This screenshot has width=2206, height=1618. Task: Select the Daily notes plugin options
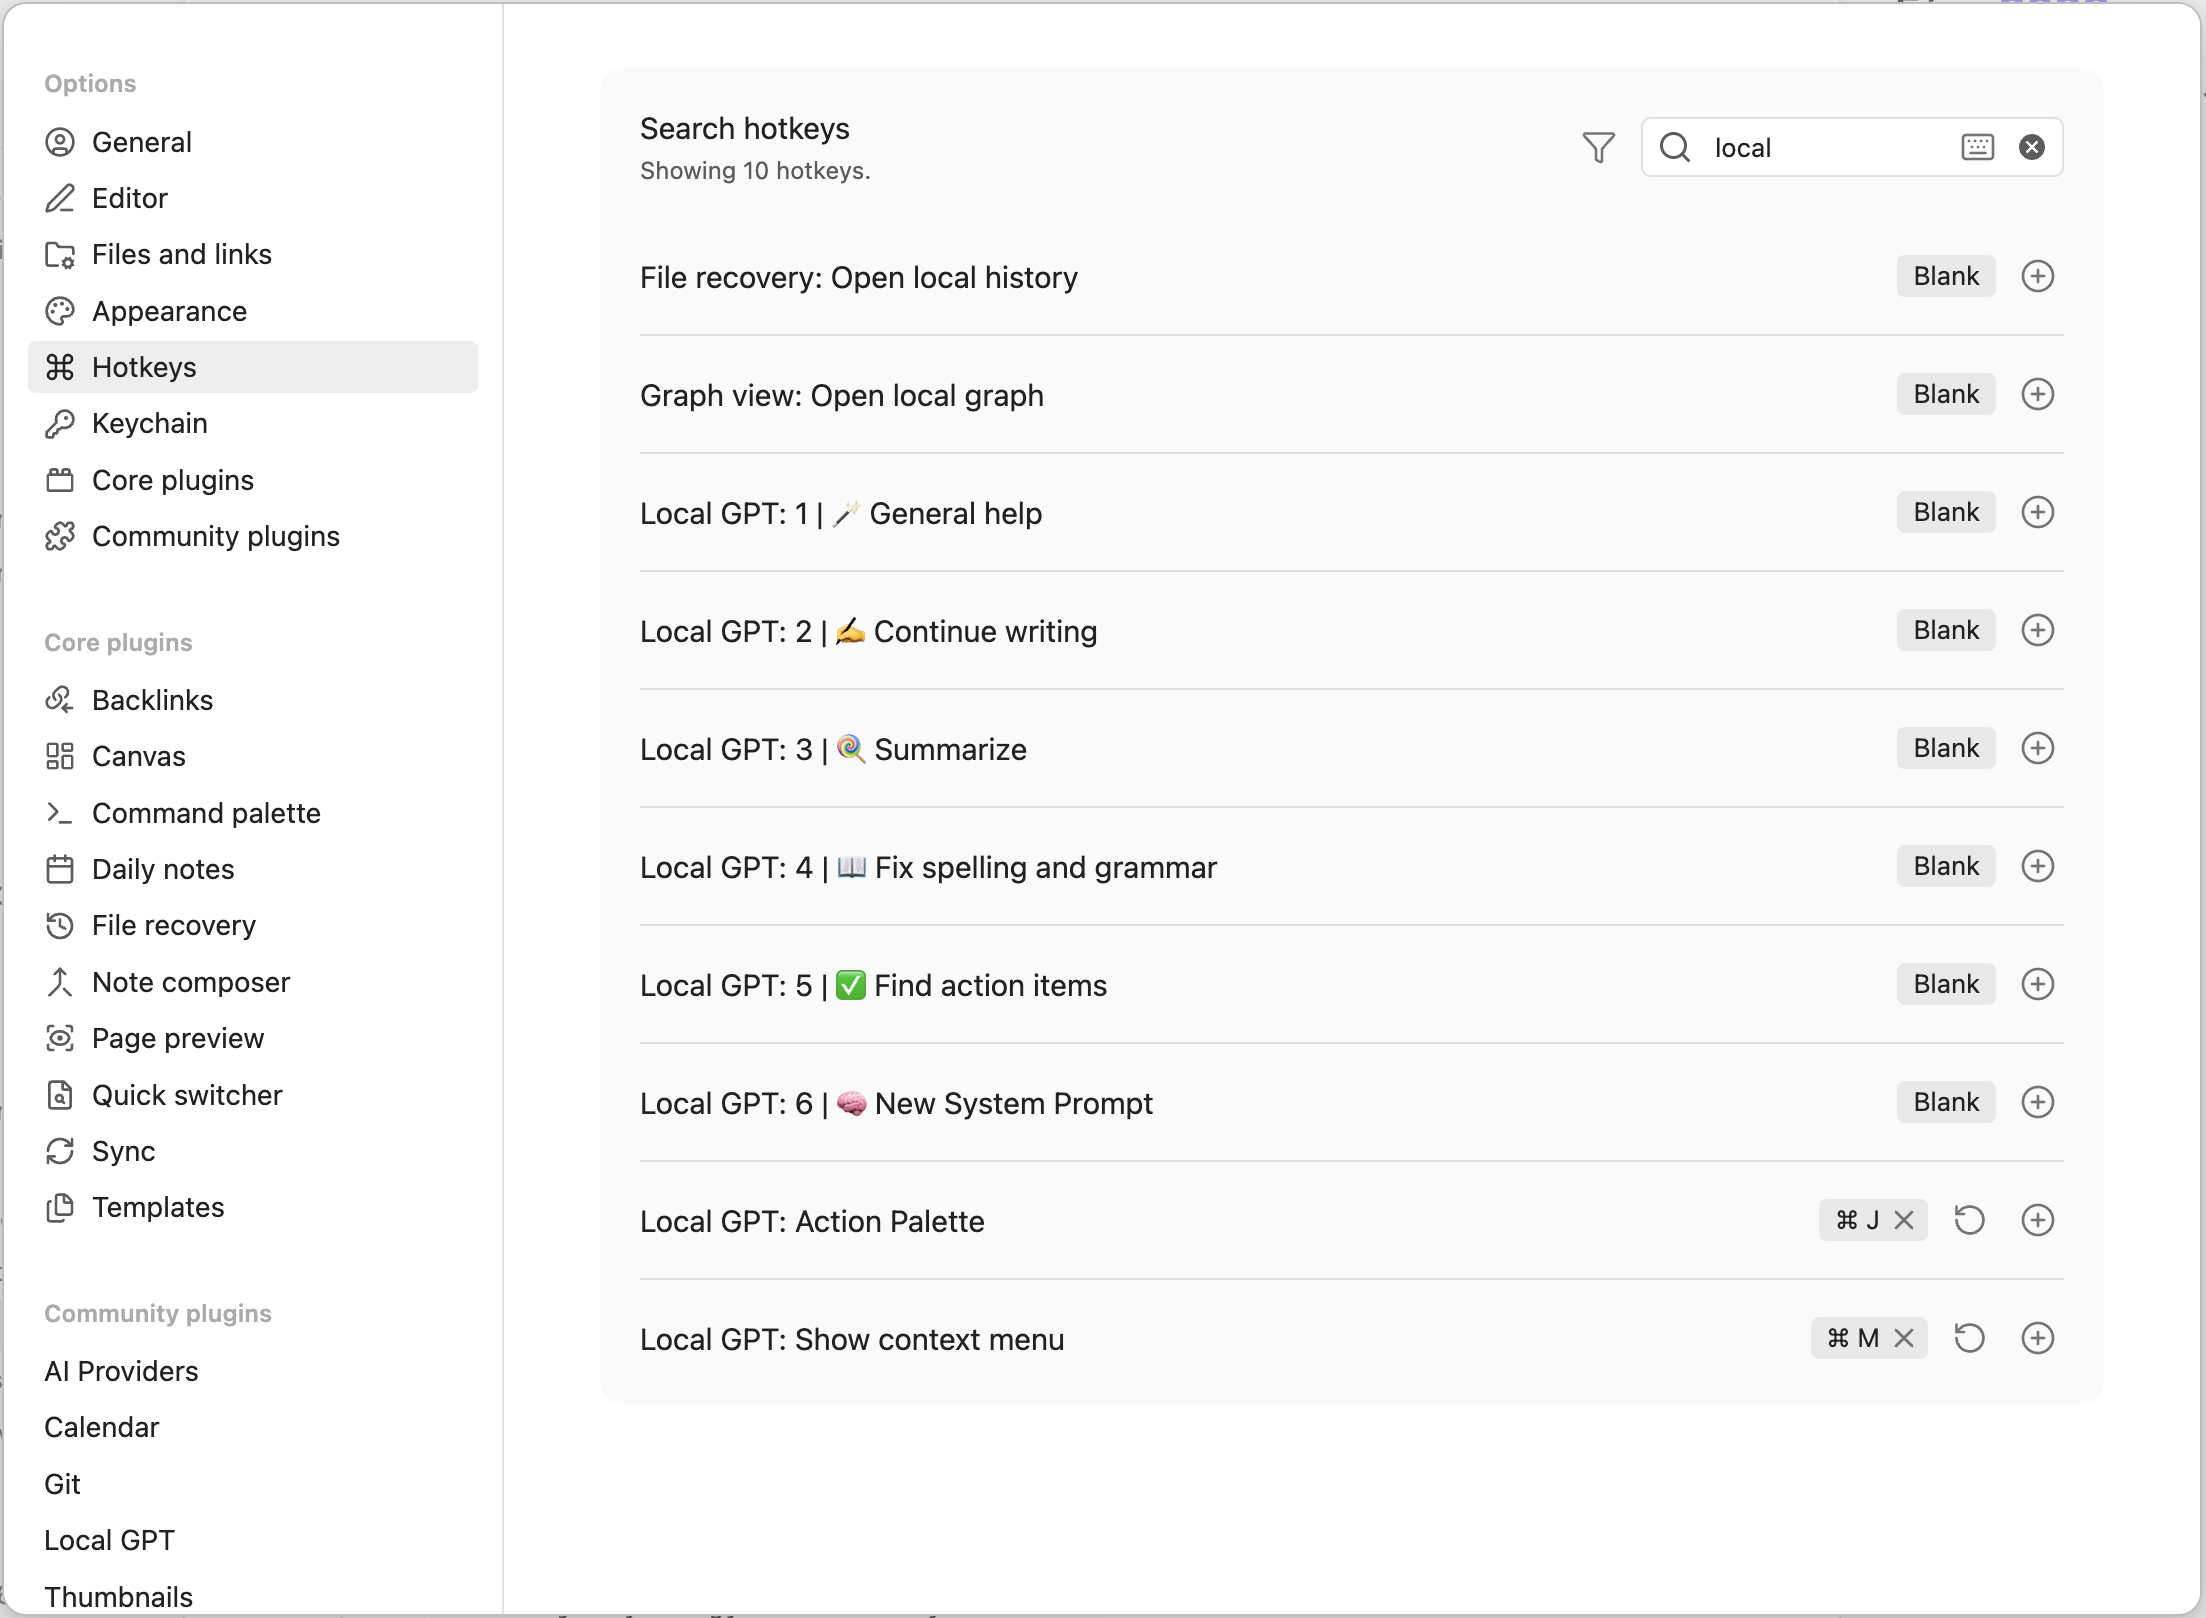point(162,869)
